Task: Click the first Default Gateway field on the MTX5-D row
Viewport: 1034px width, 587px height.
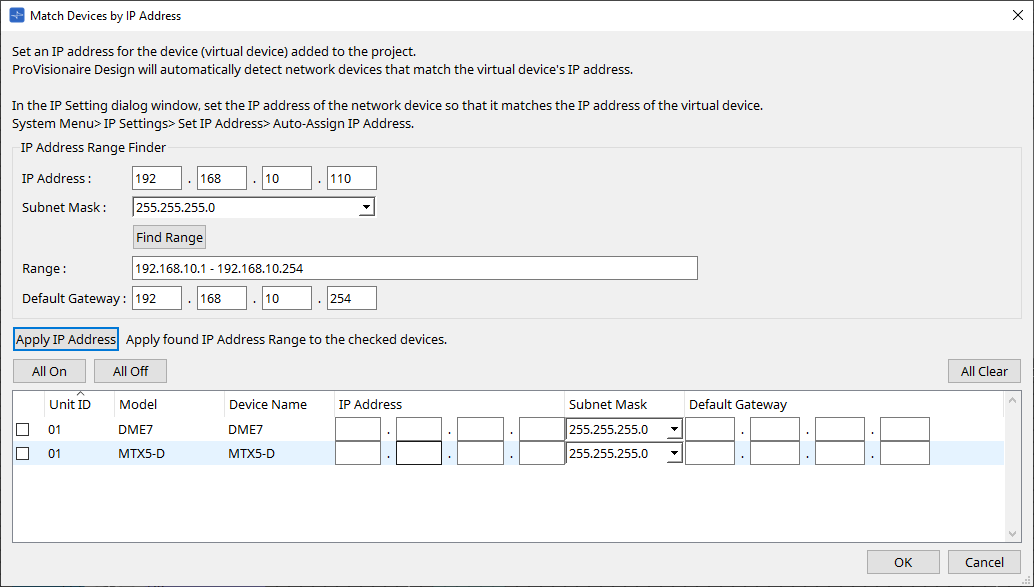Action: 710,452
